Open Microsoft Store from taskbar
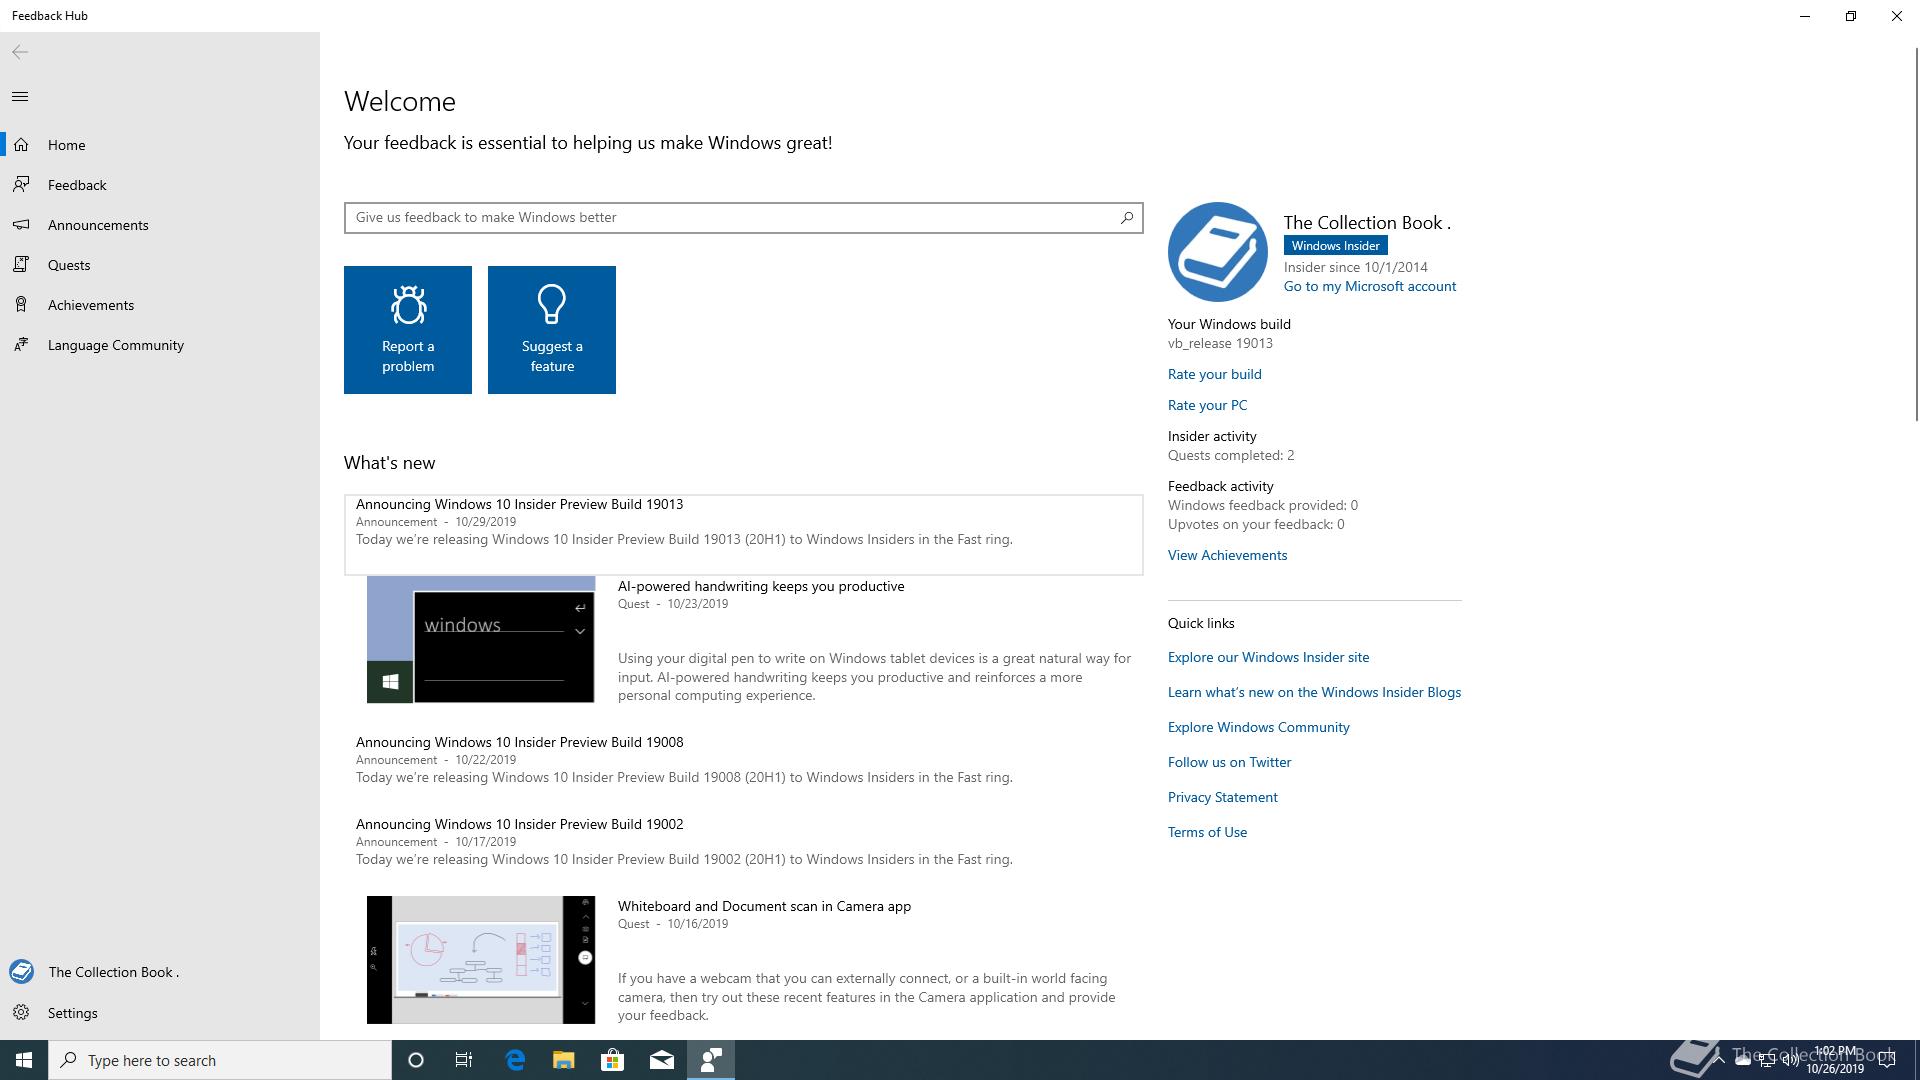 coord(612,1060)
